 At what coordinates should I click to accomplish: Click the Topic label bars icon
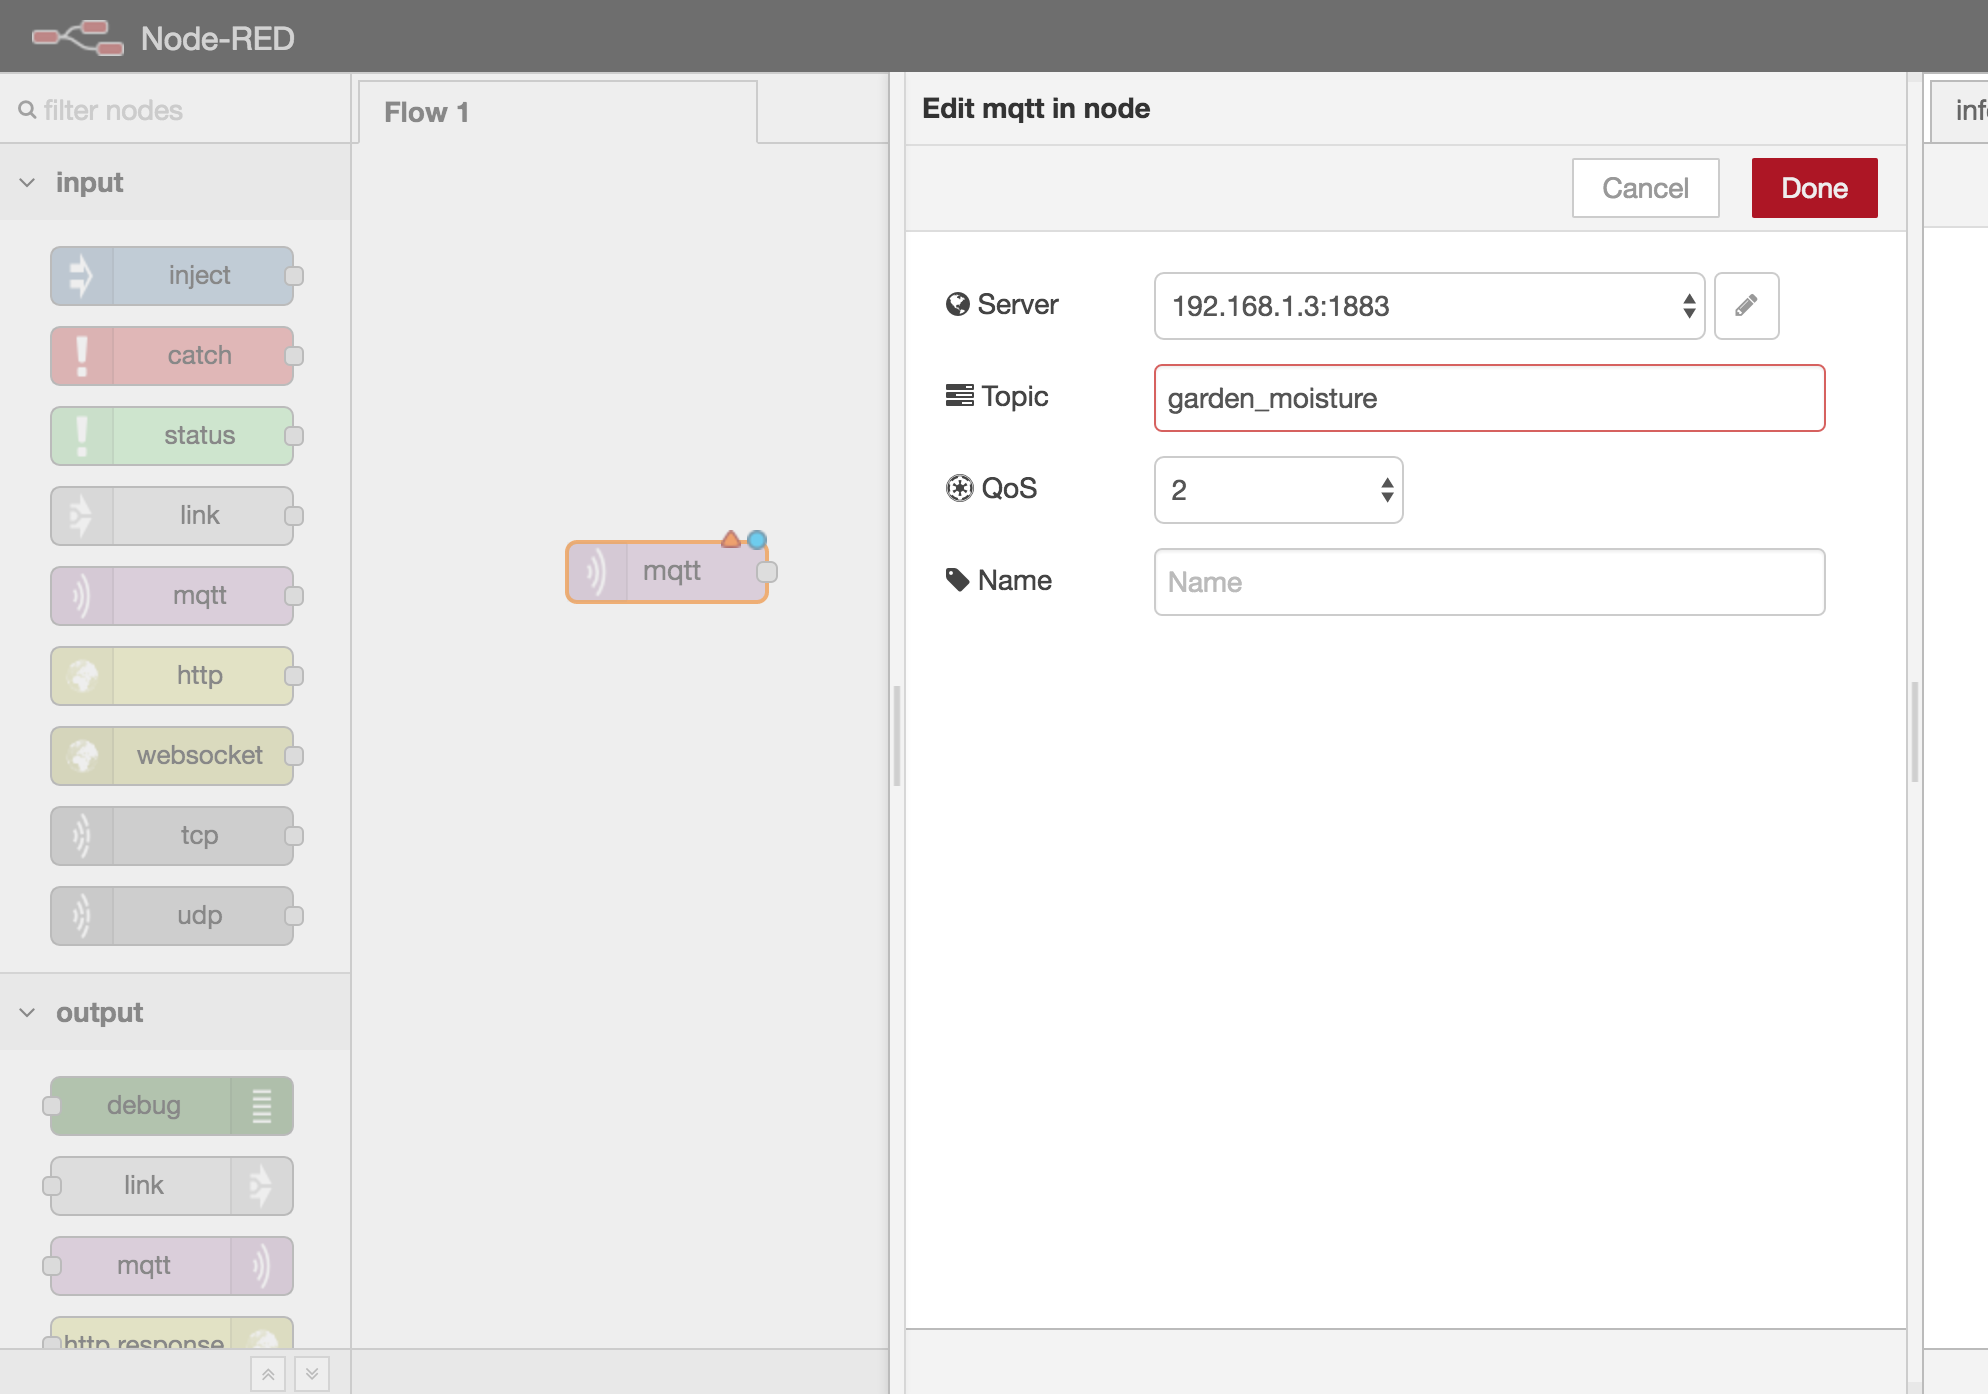[x=959, y=396]
